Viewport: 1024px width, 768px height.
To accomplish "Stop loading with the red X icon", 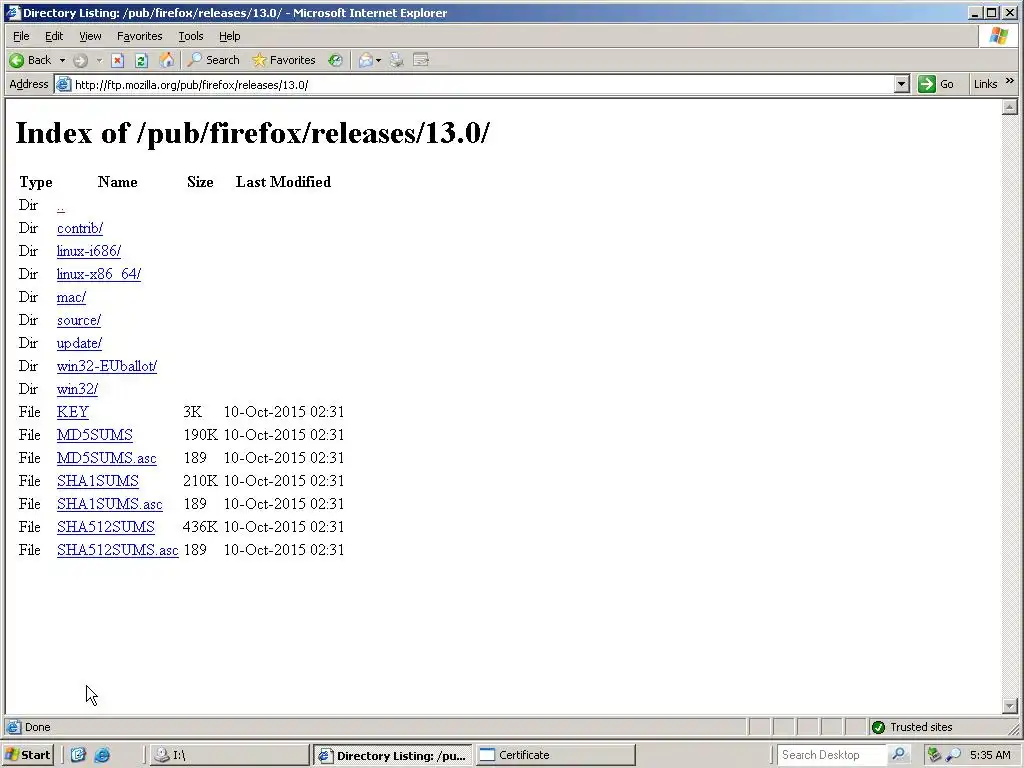I will pyautogui.click(x=118, y=61).
